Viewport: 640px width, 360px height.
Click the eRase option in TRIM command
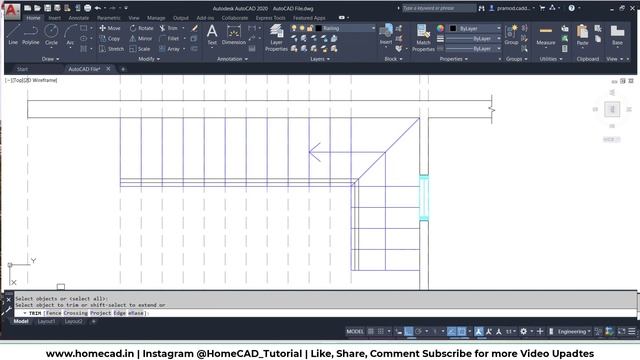click(x=136, y=313)
